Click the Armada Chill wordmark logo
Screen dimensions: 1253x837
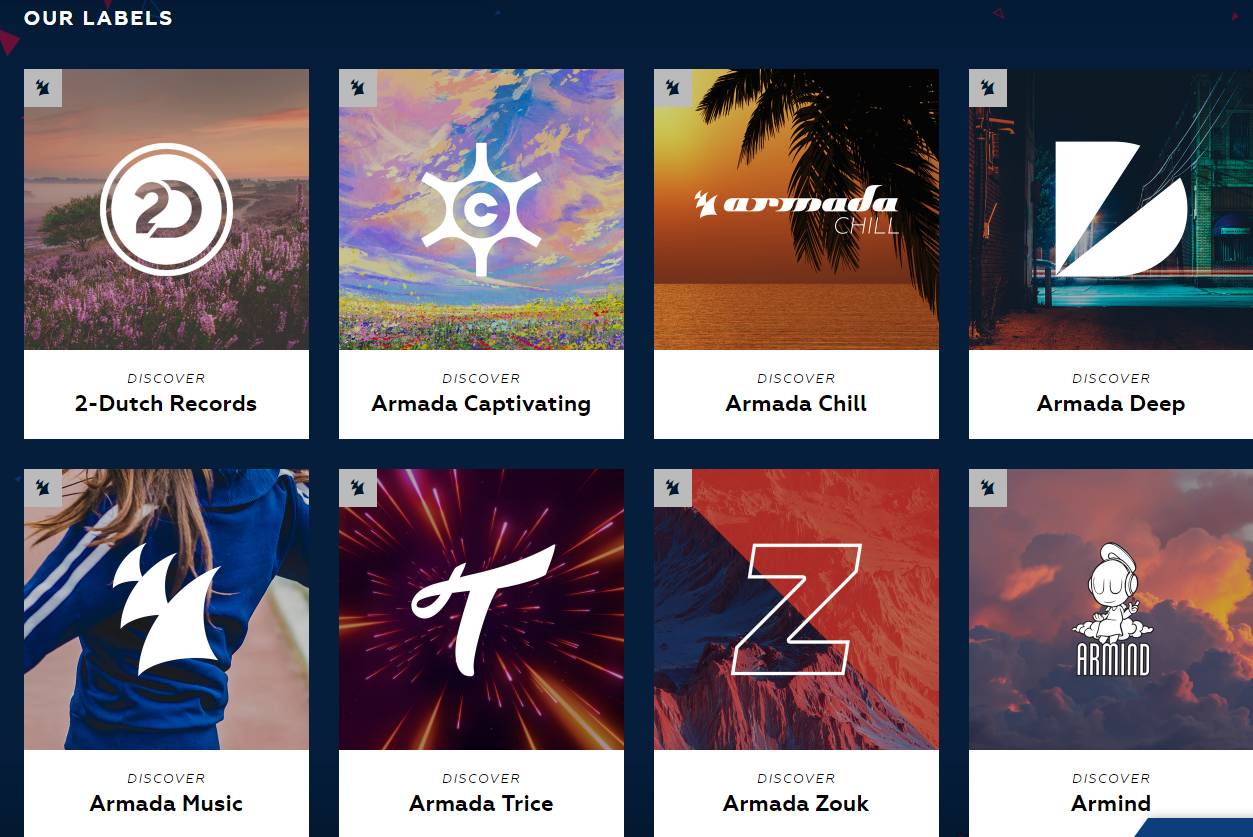796,209
